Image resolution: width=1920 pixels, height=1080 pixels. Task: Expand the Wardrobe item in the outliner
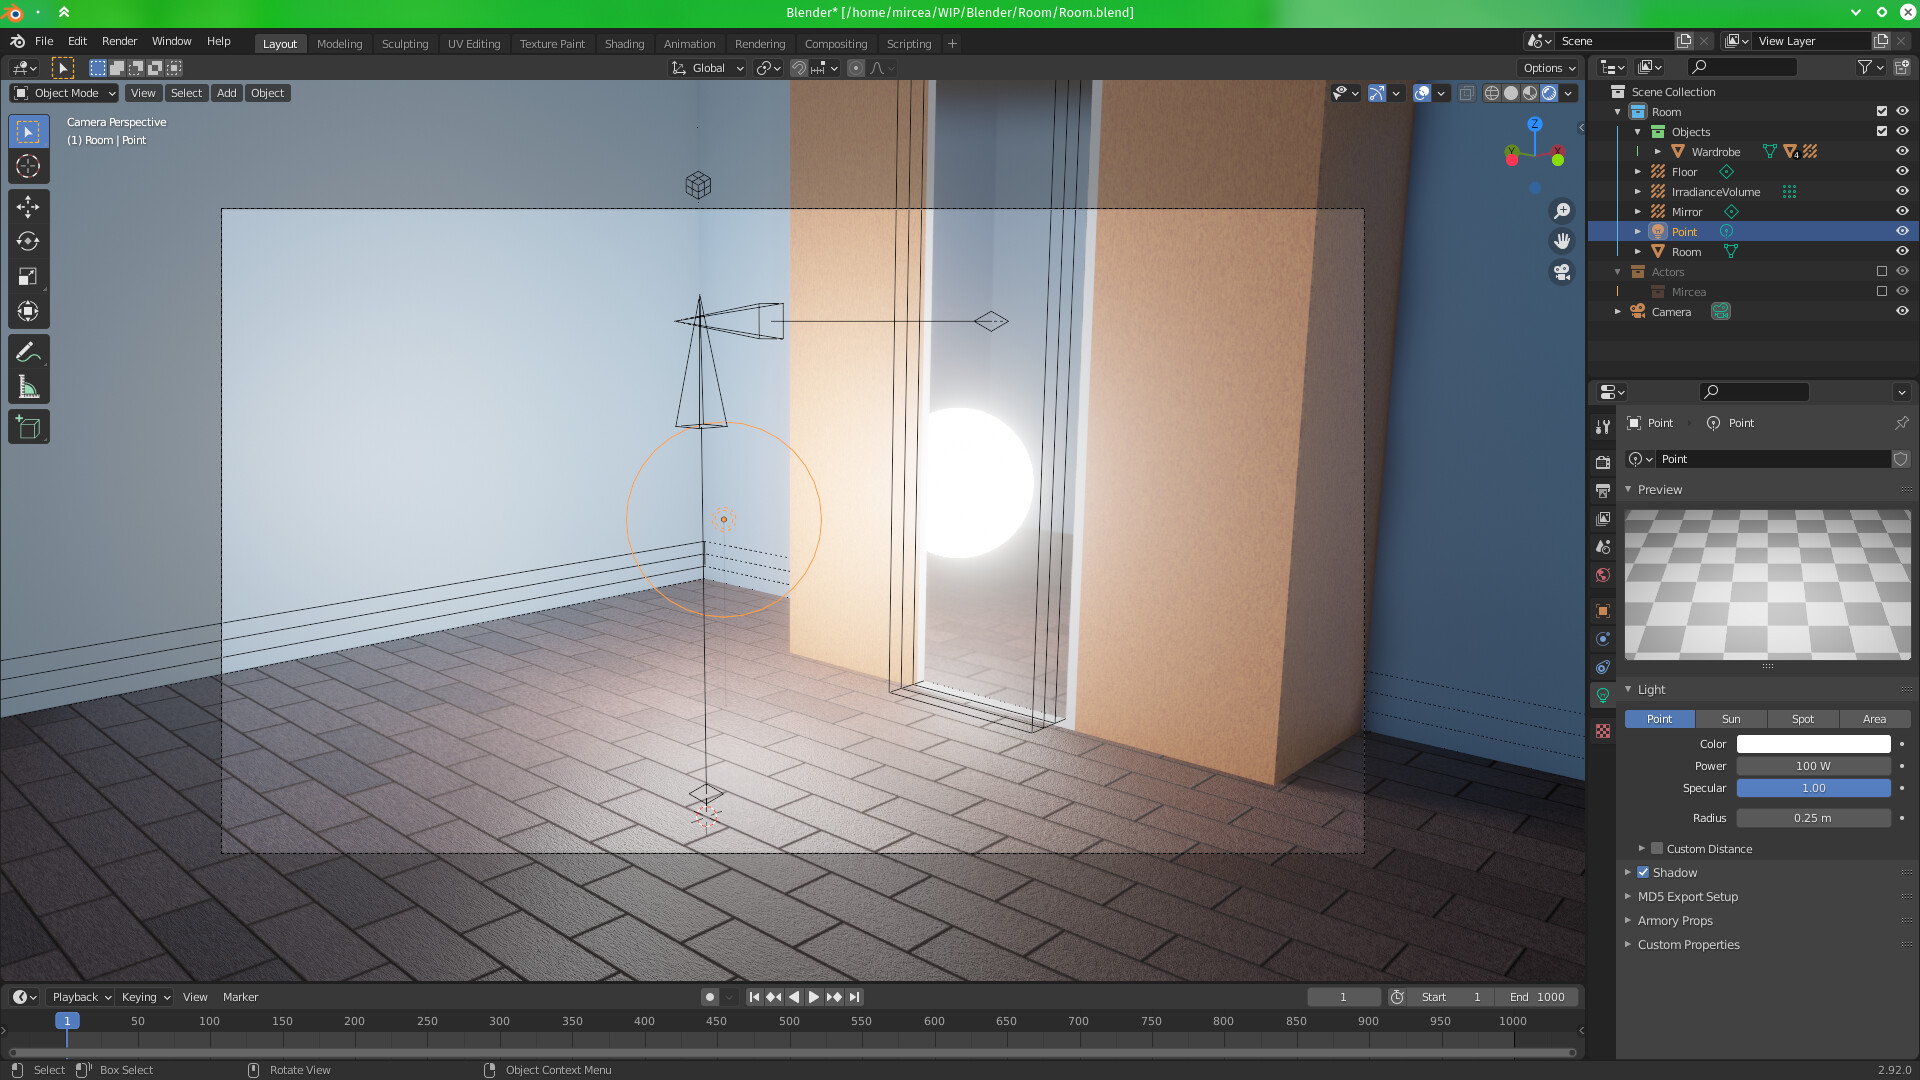click(x=1657, y=151)
